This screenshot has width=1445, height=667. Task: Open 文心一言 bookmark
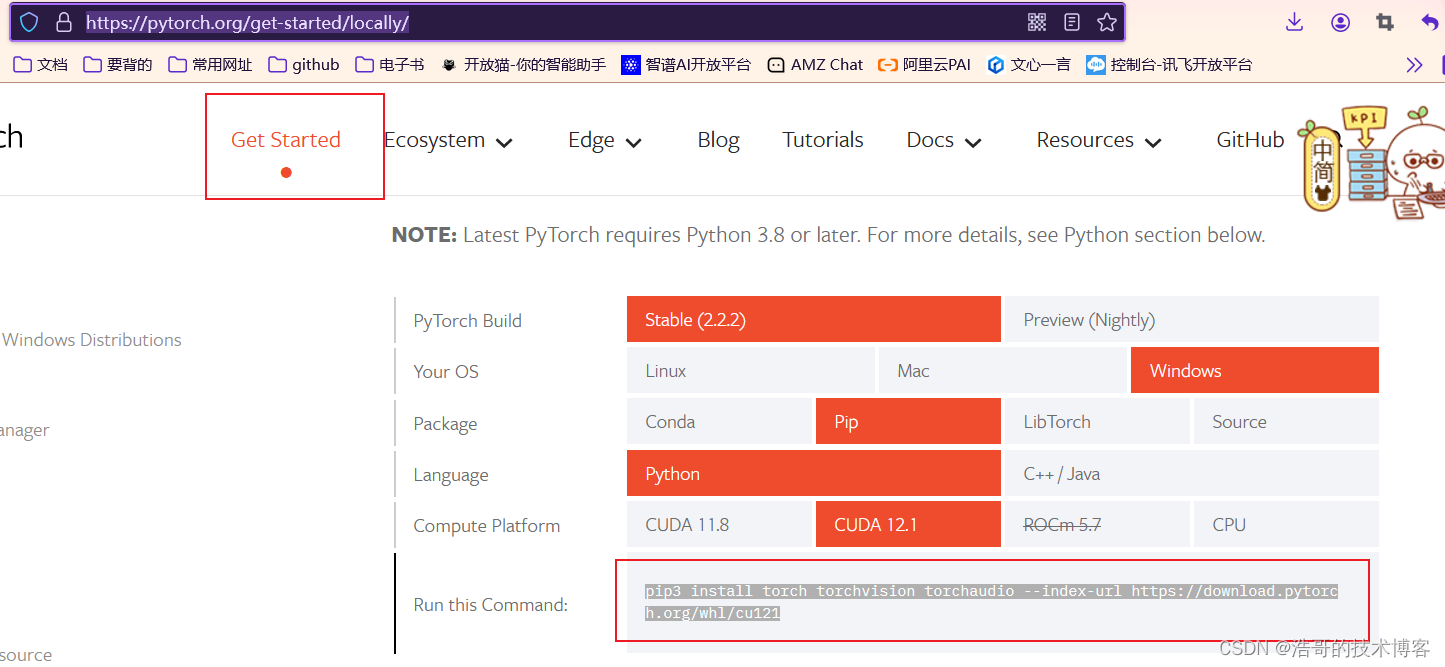point(1028,65)
